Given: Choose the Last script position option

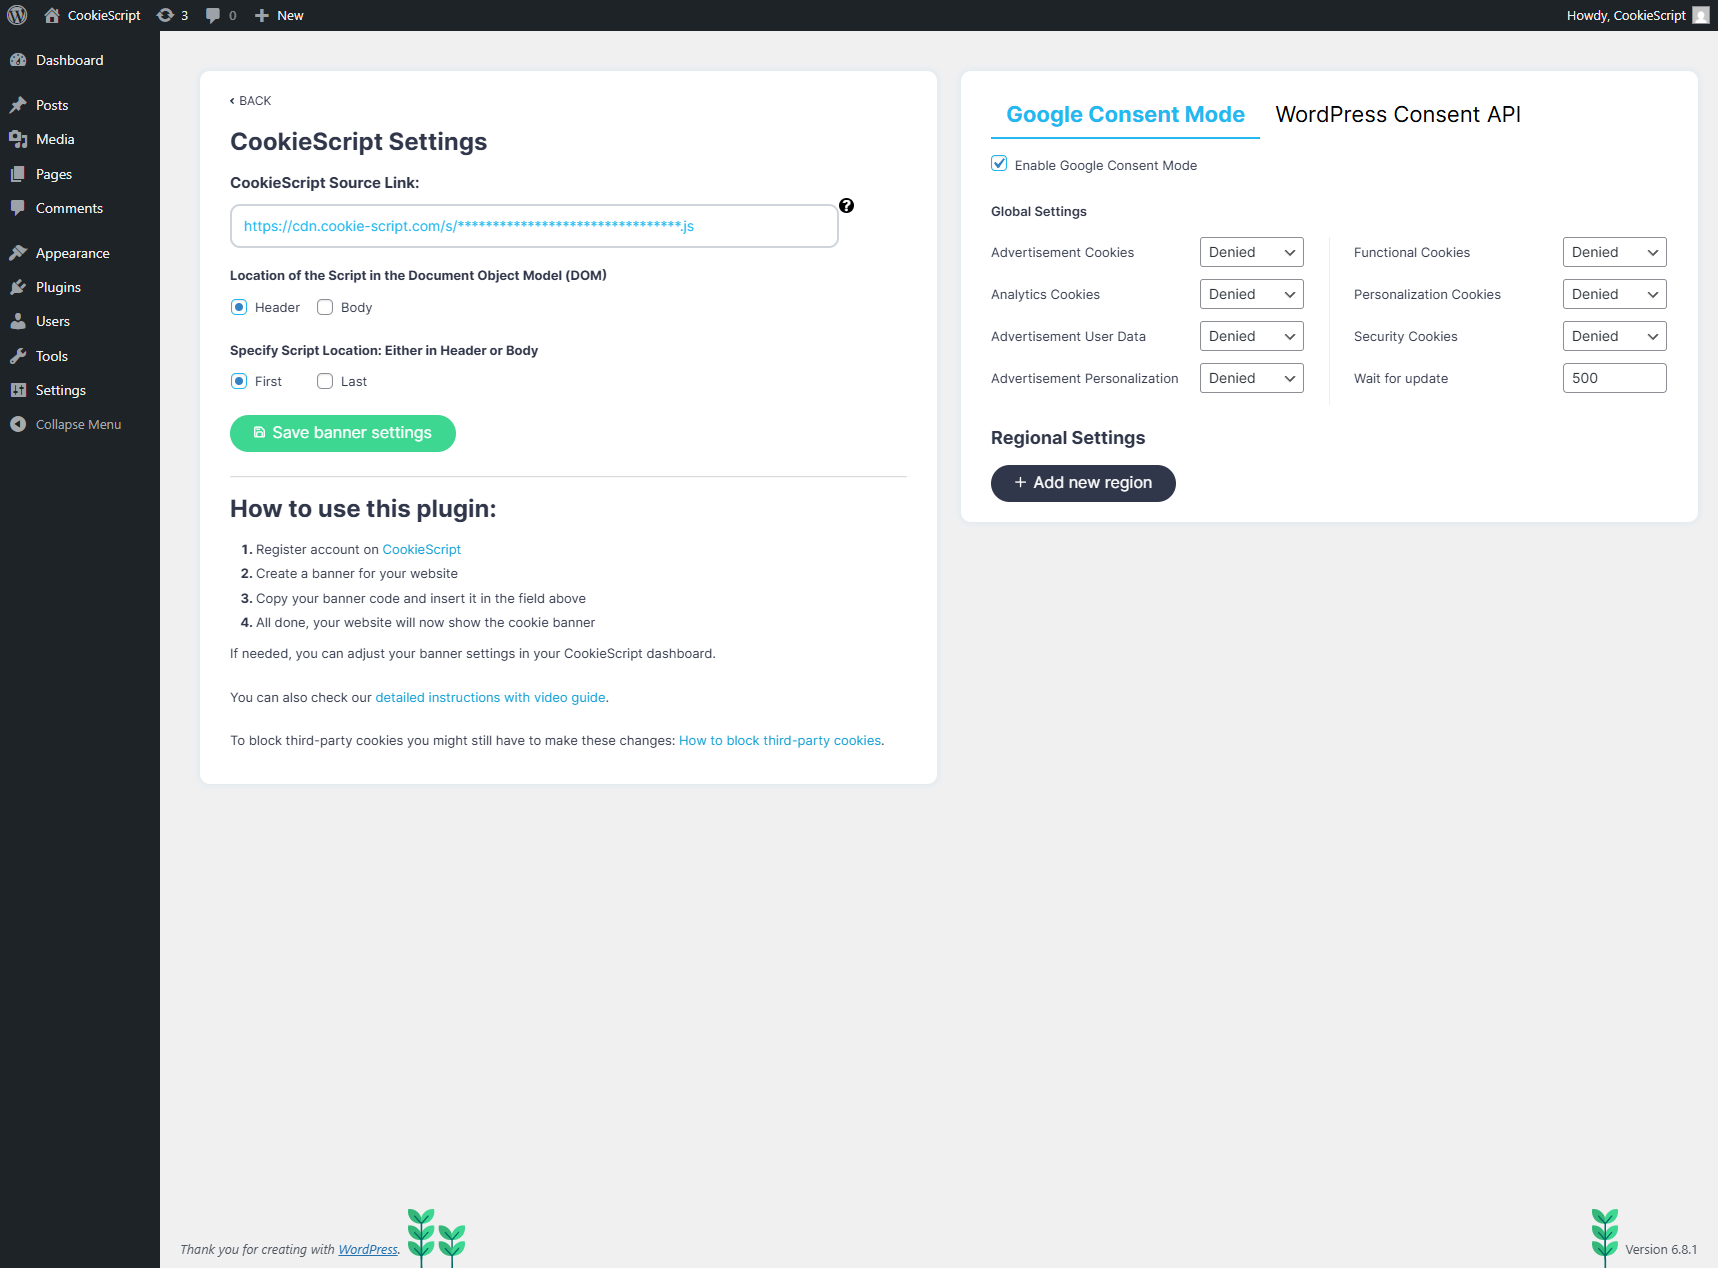Looking at the screenshot, I should [x=325, y=381].
